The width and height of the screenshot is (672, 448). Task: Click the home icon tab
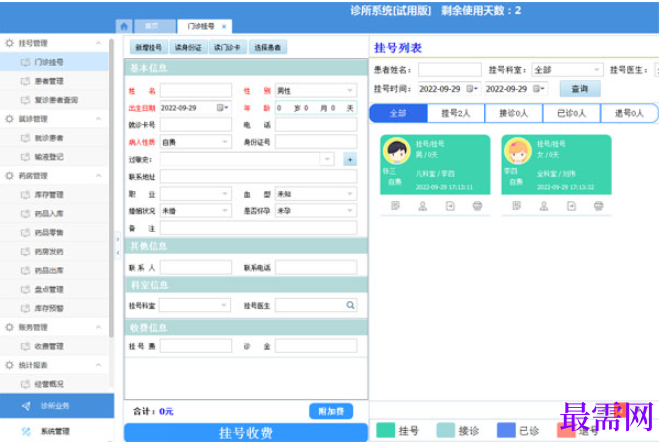pyautogui.click(x=124, y=26)
